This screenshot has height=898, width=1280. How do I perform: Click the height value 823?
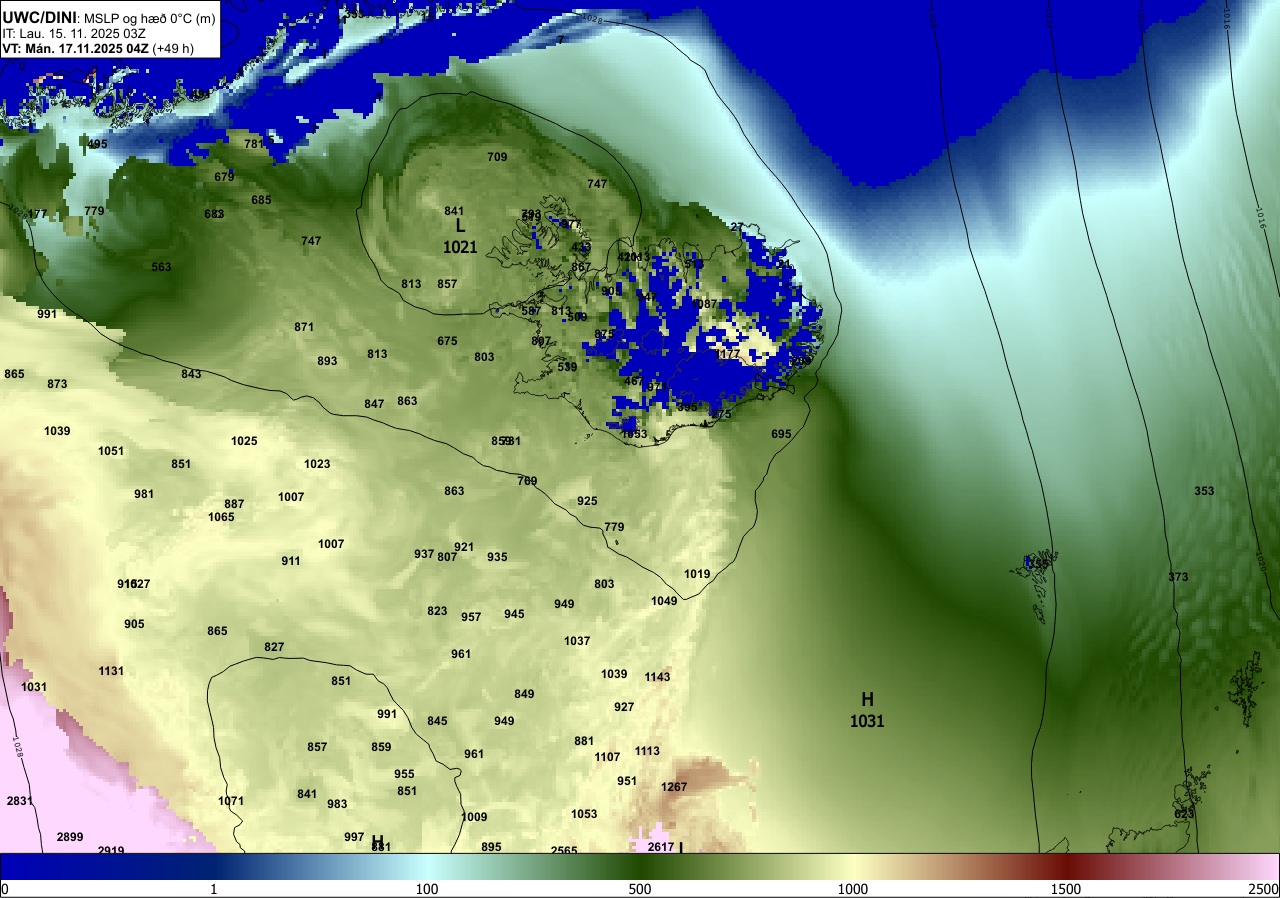(437, 611)
